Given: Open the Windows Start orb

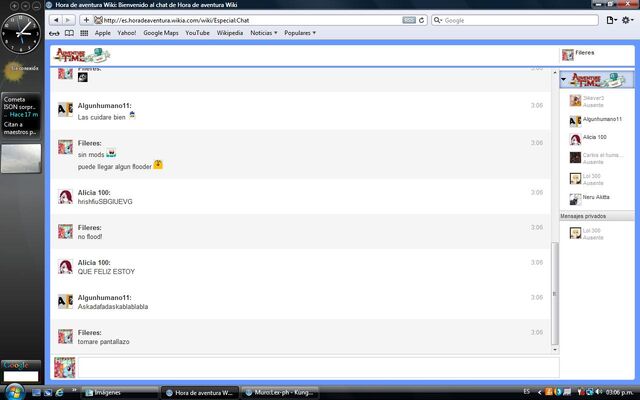Looking at the screenshot, I should 15,392.
